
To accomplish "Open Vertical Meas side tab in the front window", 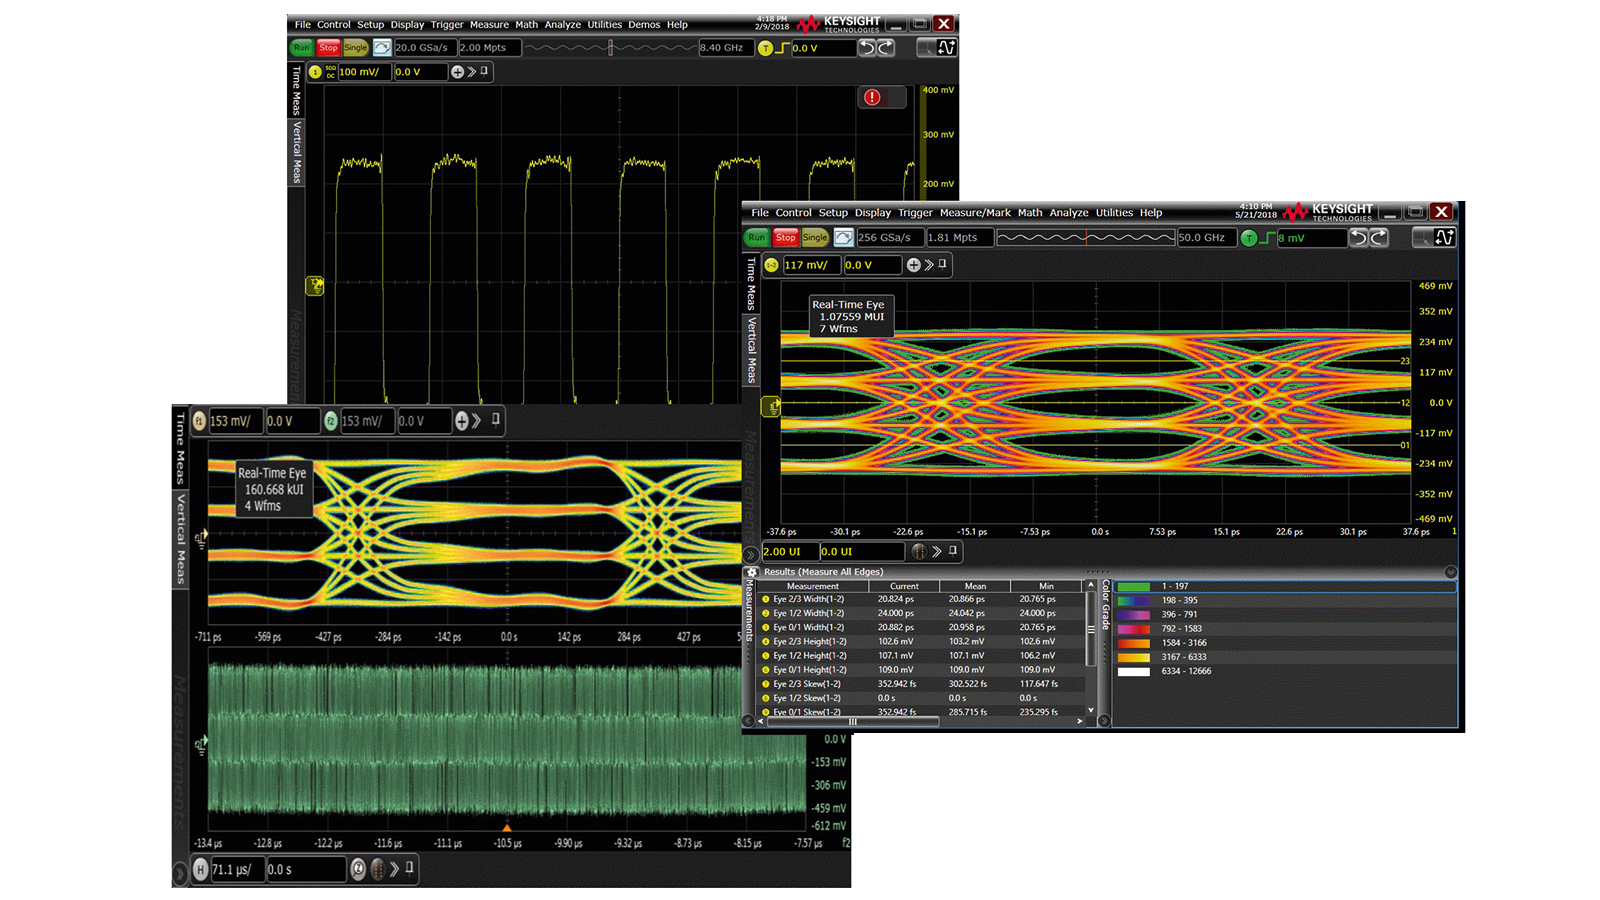I will click(x=751, y=350).
